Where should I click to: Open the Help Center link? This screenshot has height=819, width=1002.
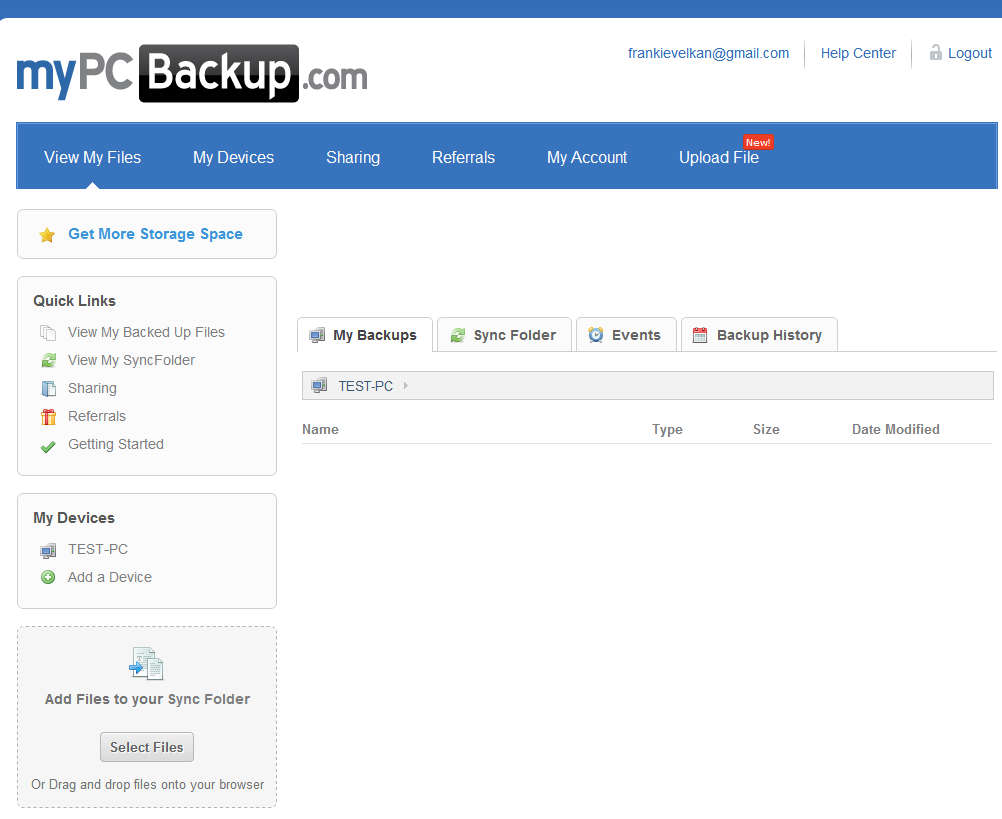pyautogui.click(x=857, y=53)
